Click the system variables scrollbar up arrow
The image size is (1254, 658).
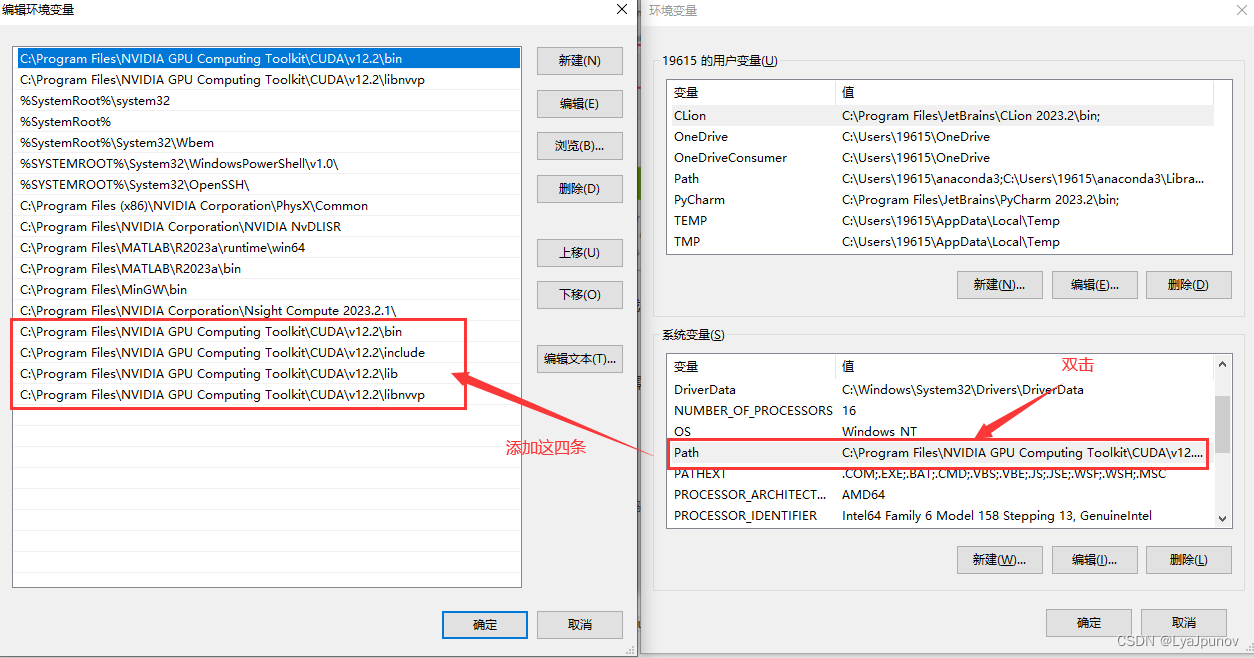[1223, 364]
